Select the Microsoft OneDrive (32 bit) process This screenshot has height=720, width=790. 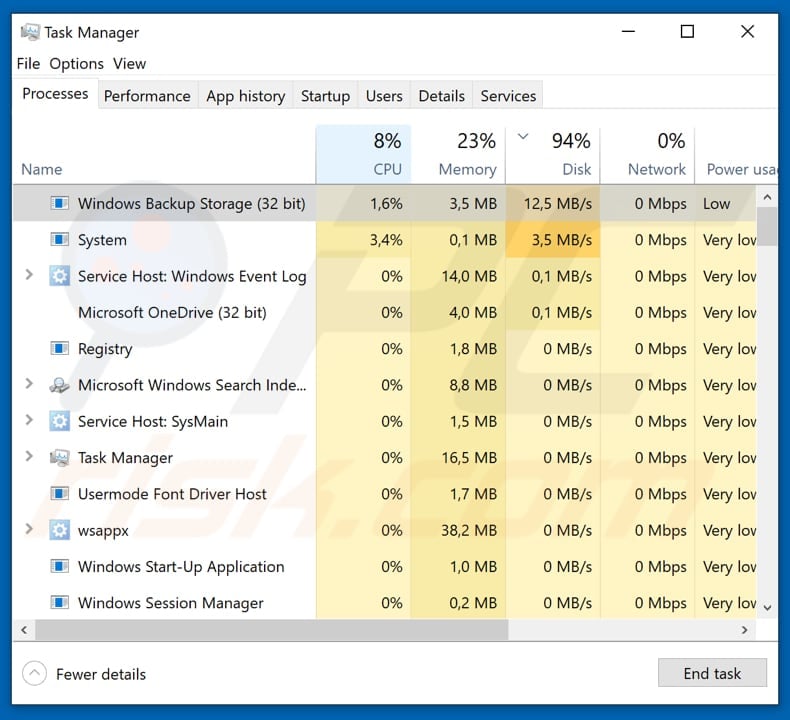point(172,312)
